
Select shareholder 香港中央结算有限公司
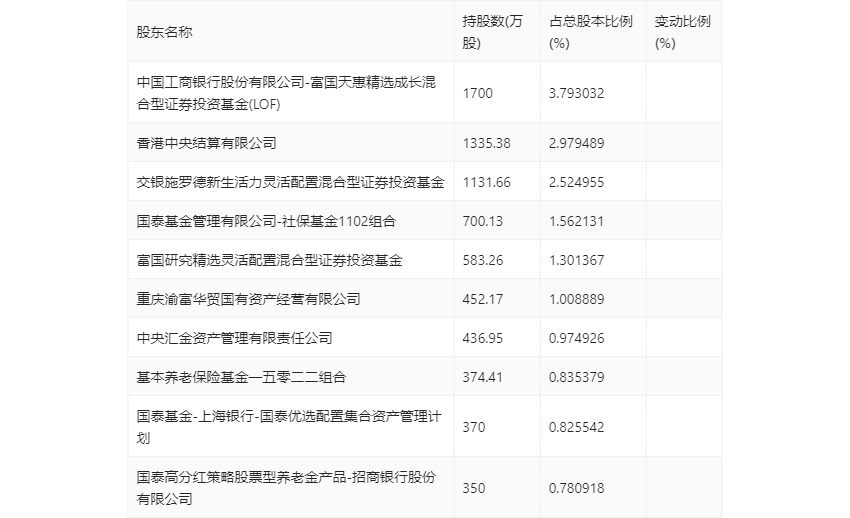click(x=207, y=143)
